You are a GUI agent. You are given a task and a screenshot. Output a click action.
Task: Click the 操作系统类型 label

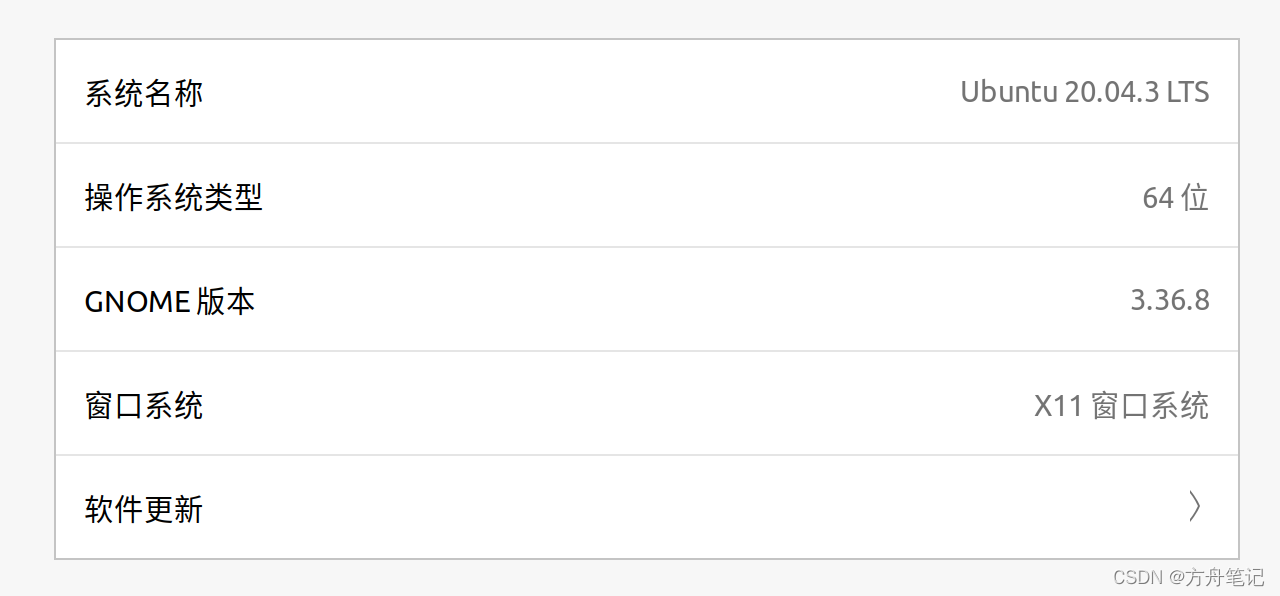[173, 198]
